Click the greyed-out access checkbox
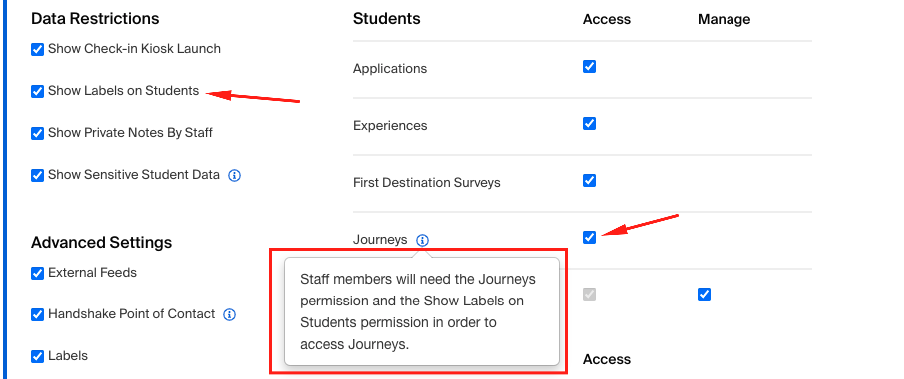The image size is (904, 379). pyautogui.click(x=589, y=295)
